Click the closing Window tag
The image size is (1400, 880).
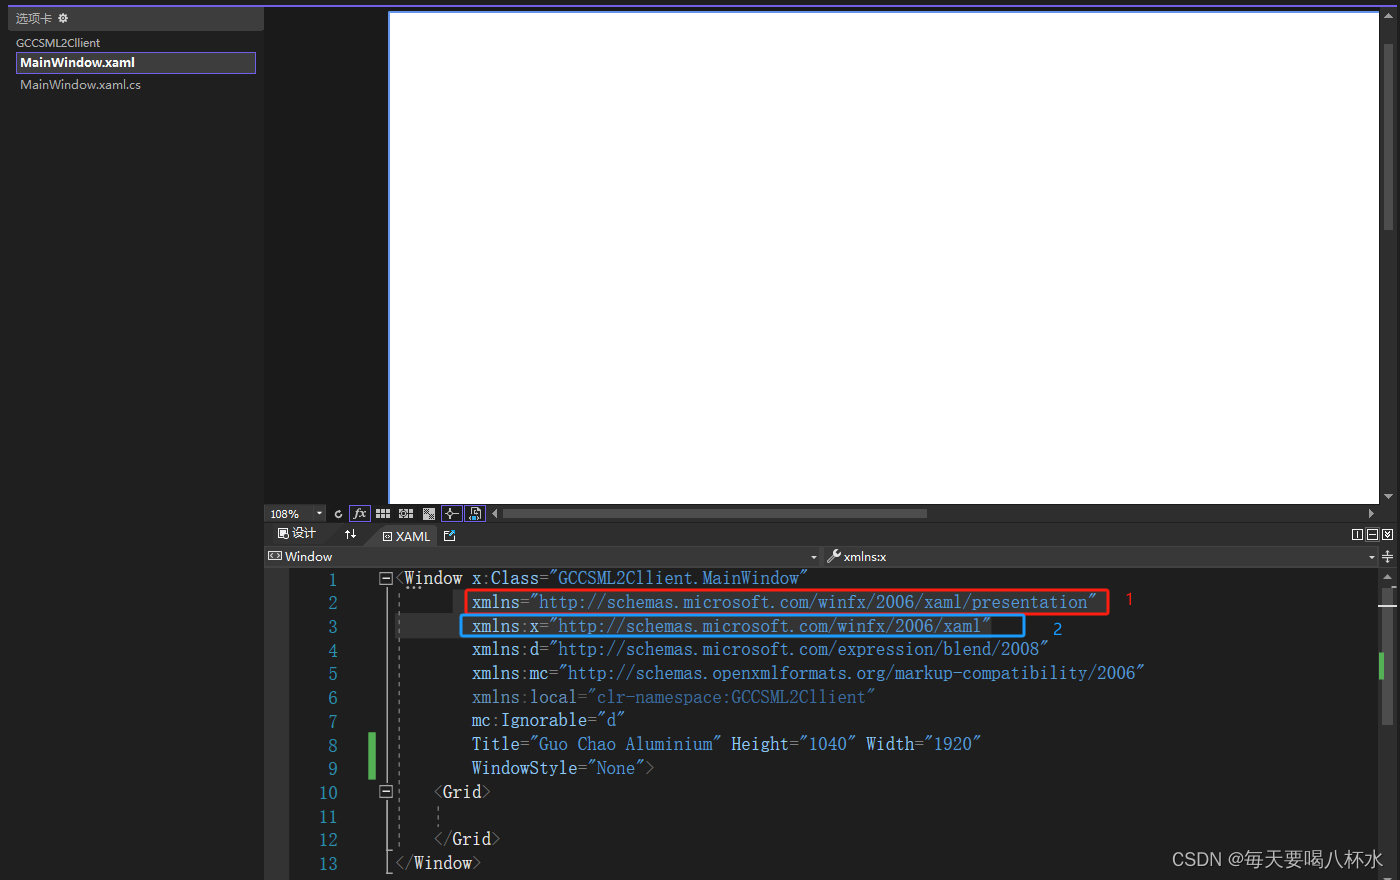coord(438,863)
